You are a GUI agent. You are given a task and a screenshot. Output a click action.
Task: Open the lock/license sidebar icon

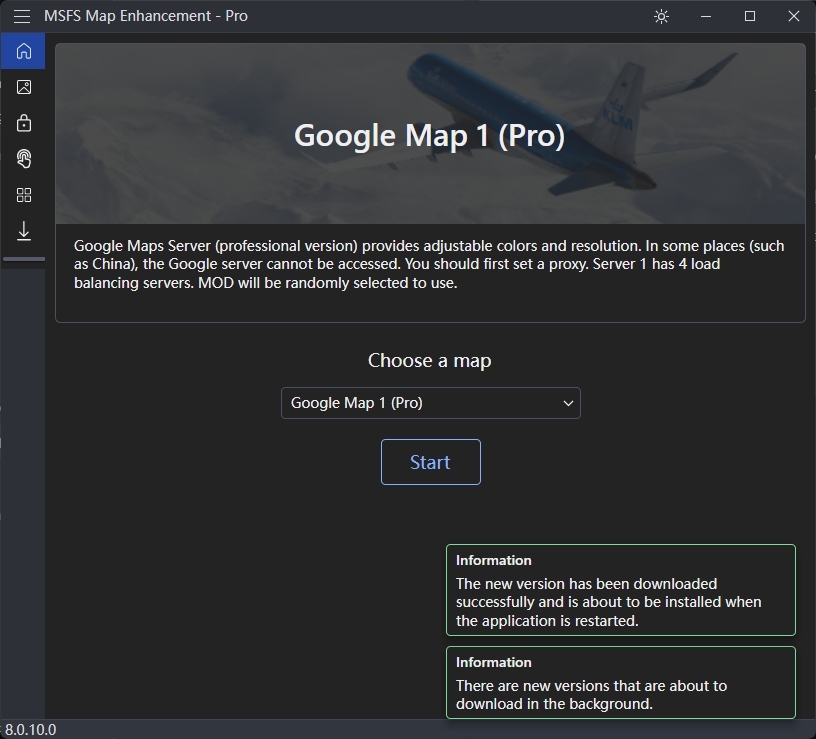(23, 123)
